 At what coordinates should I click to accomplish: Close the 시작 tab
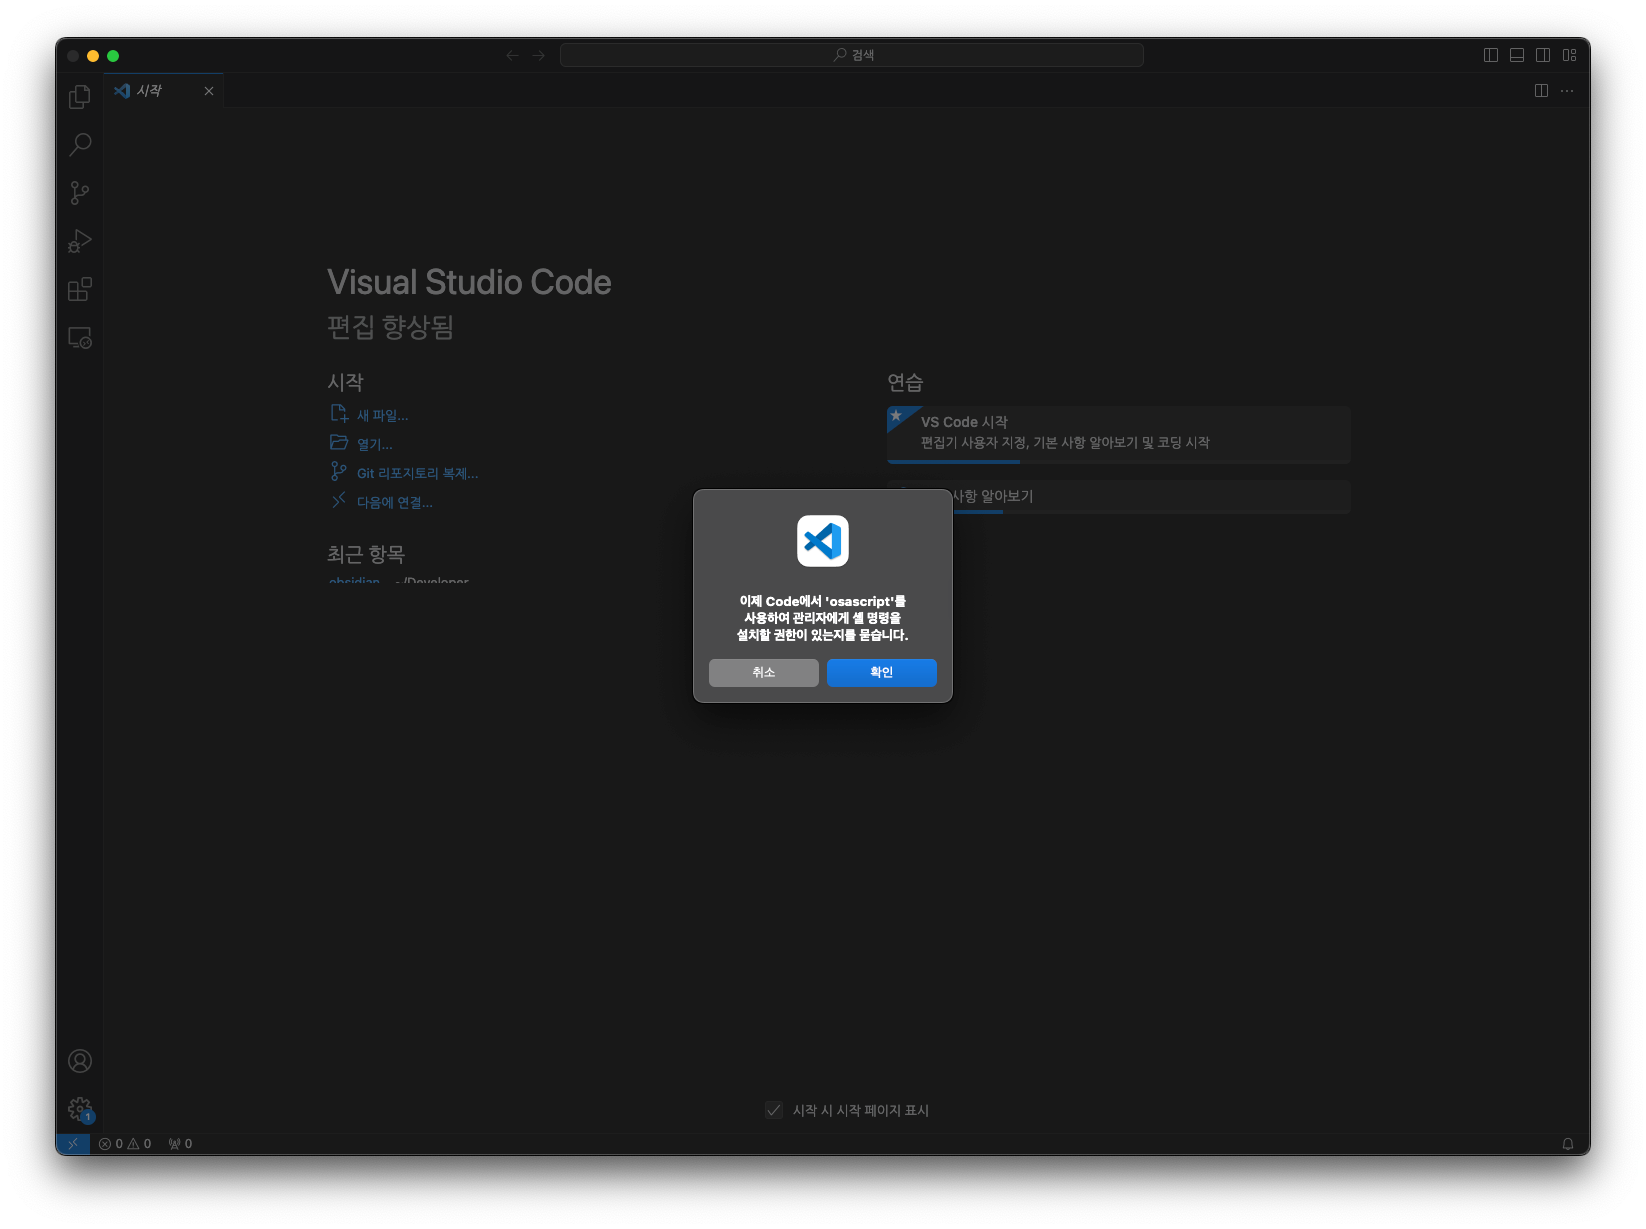point(209,91)
